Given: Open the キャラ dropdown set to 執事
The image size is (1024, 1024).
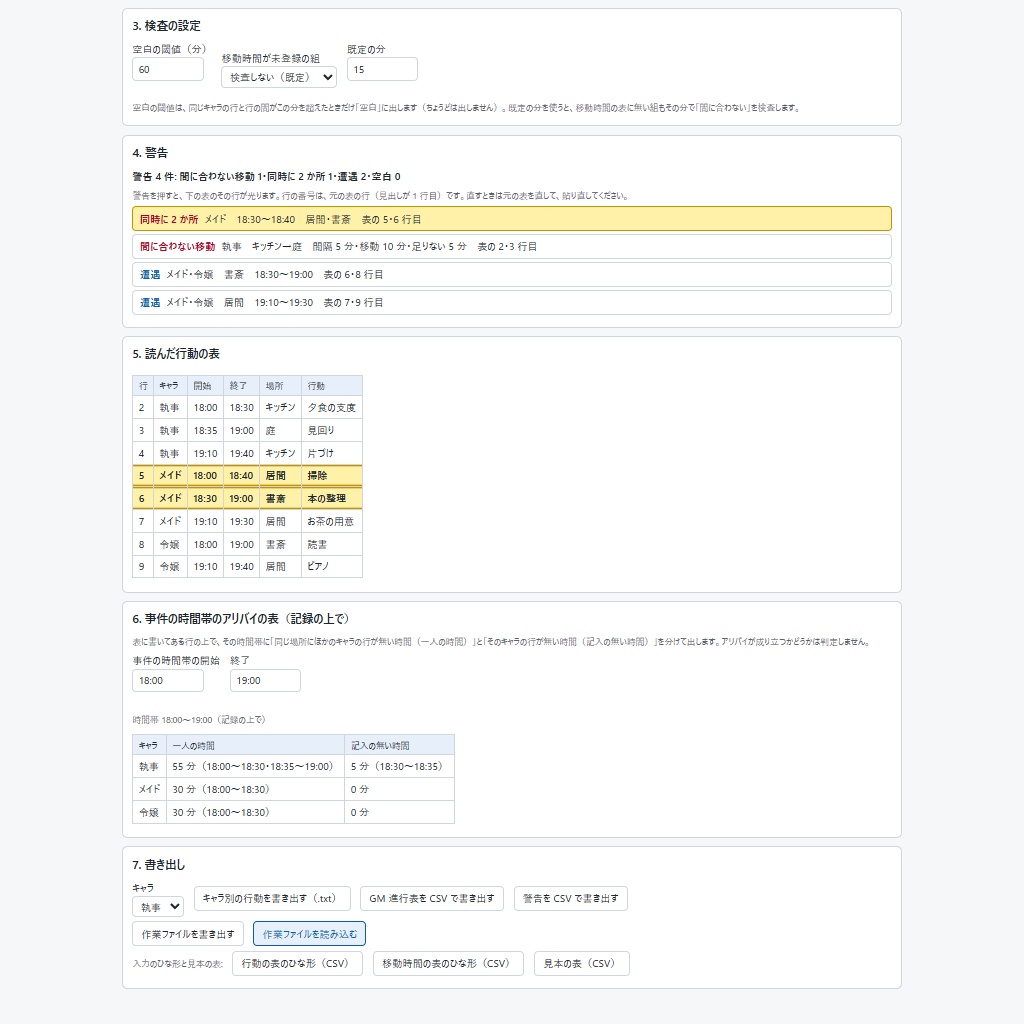Looking at the screenshot, I should pyautogui.click(x=158, y=907).
